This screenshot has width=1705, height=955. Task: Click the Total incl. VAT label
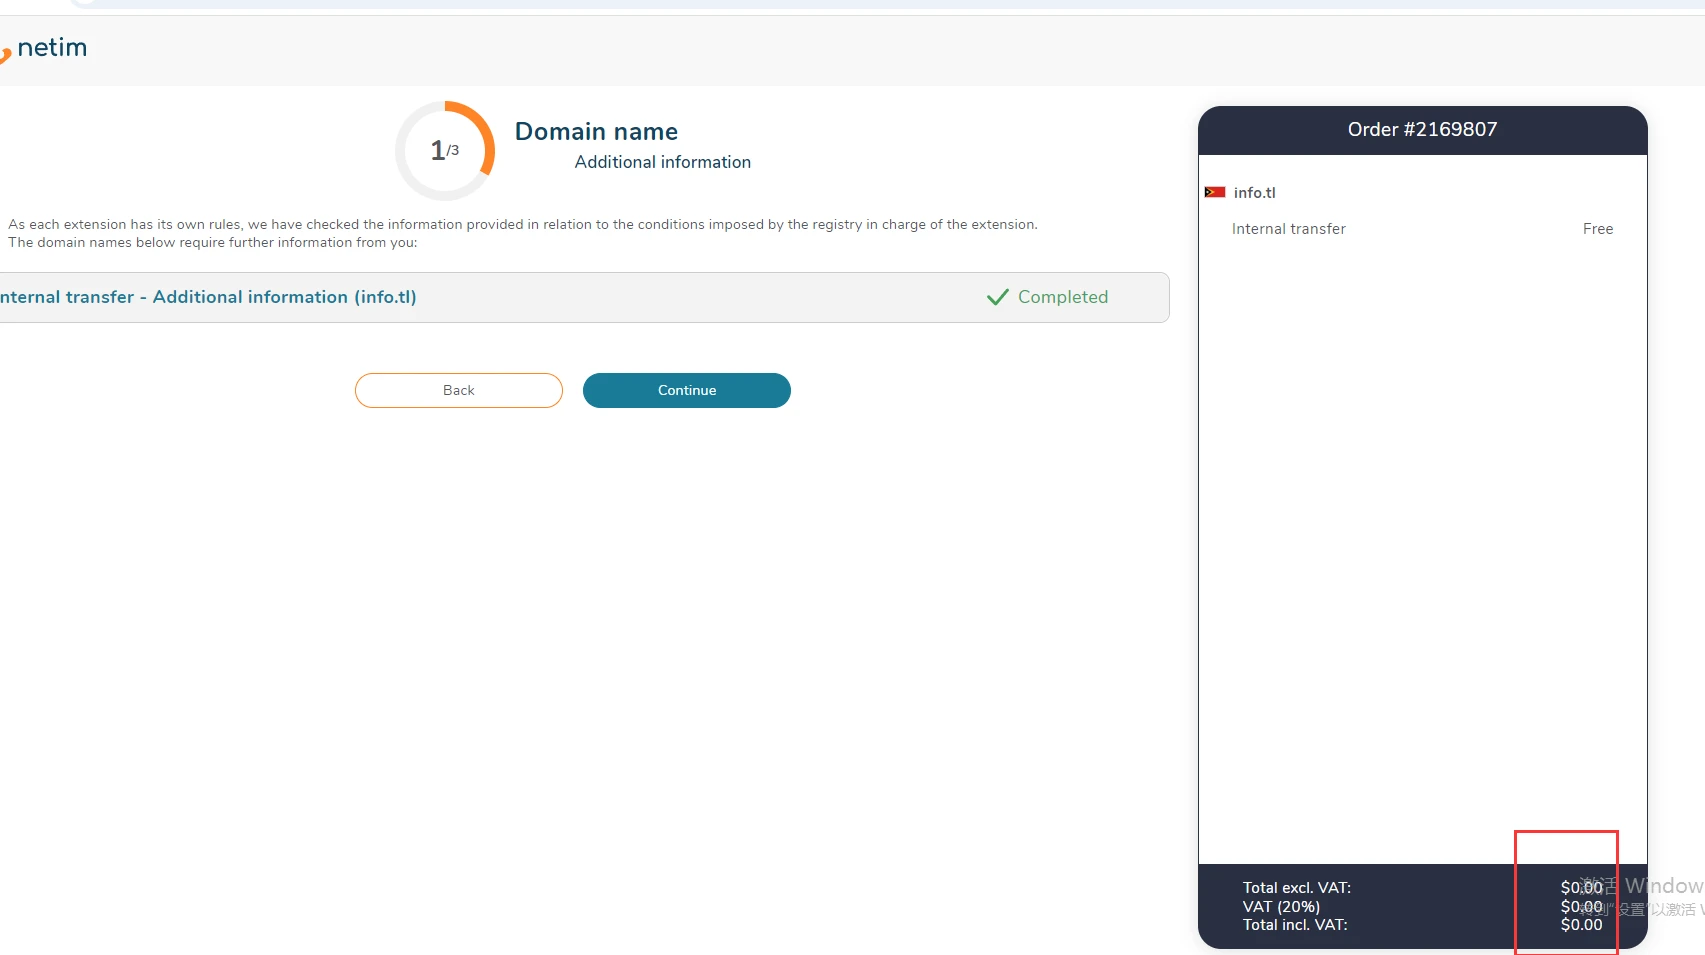(x=1295, y=925)
